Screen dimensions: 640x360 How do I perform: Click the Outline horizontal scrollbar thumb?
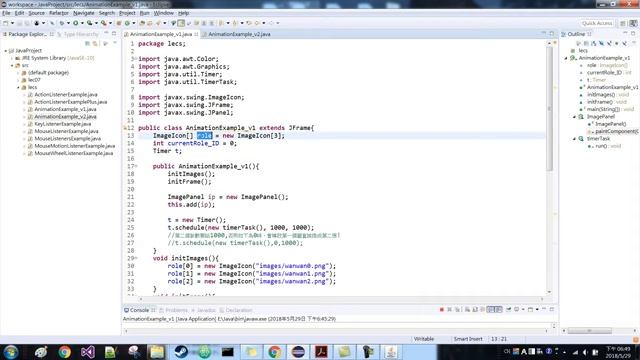point(589,330)
